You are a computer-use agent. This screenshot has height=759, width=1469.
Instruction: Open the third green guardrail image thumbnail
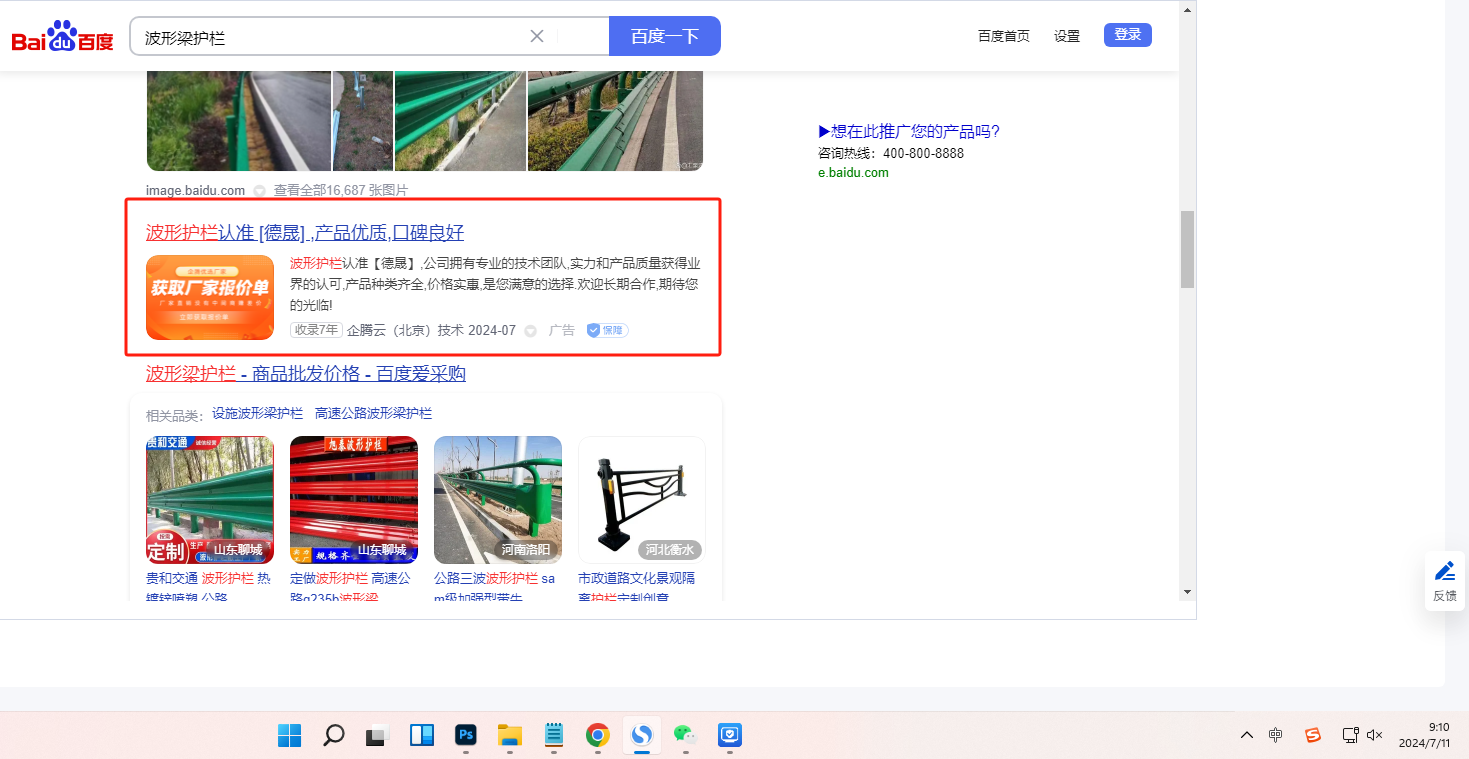coord(460,121)
